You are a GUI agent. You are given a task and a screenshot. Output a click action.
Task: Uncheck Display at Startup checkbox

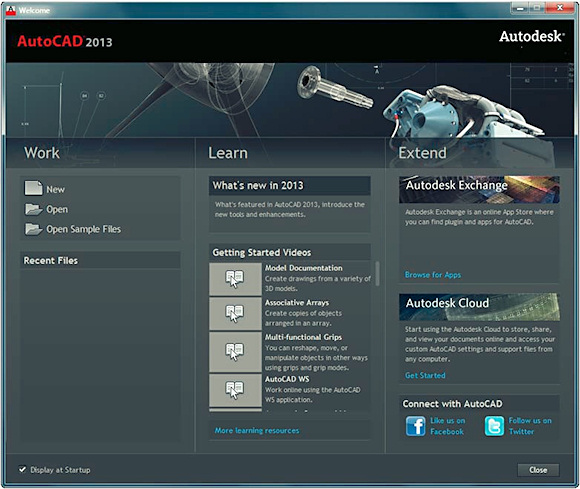coord(23,469)
